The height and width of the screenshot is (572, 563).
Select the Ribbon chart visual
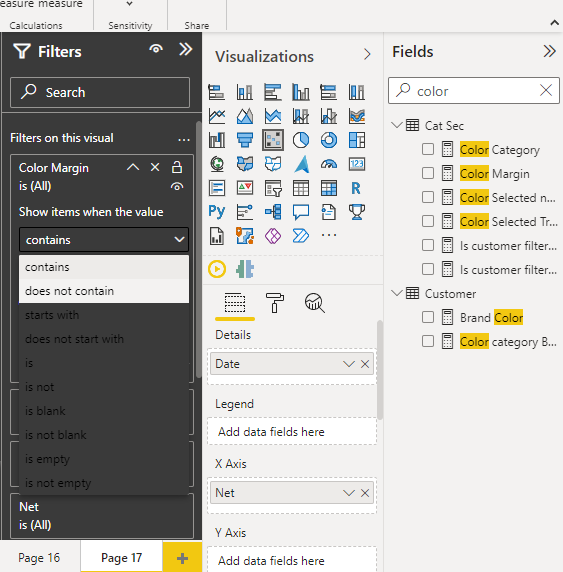pos(356,116)
